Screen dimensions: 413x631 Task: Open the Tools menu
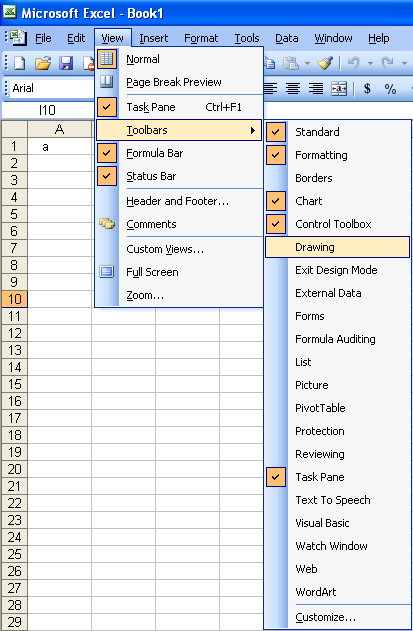point(247,38)
